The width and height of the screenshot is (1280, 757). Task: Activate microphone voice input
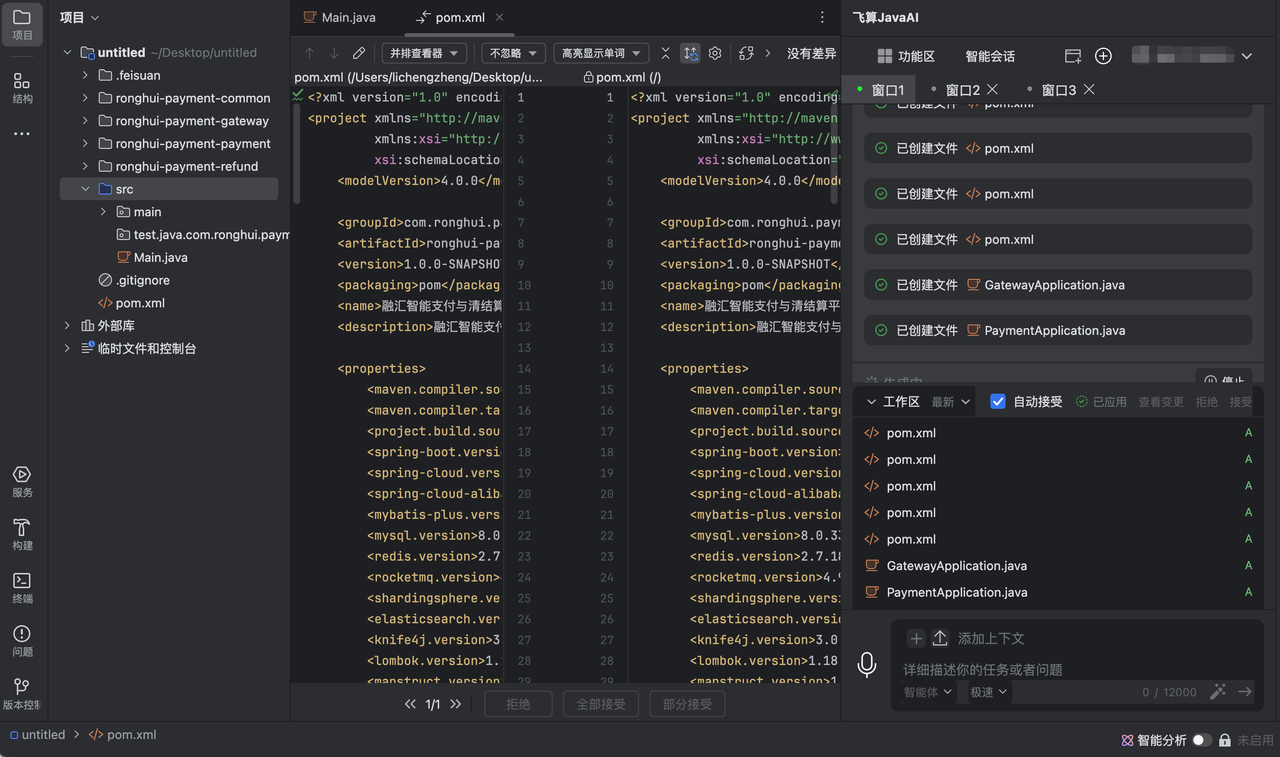coord(867,664)
